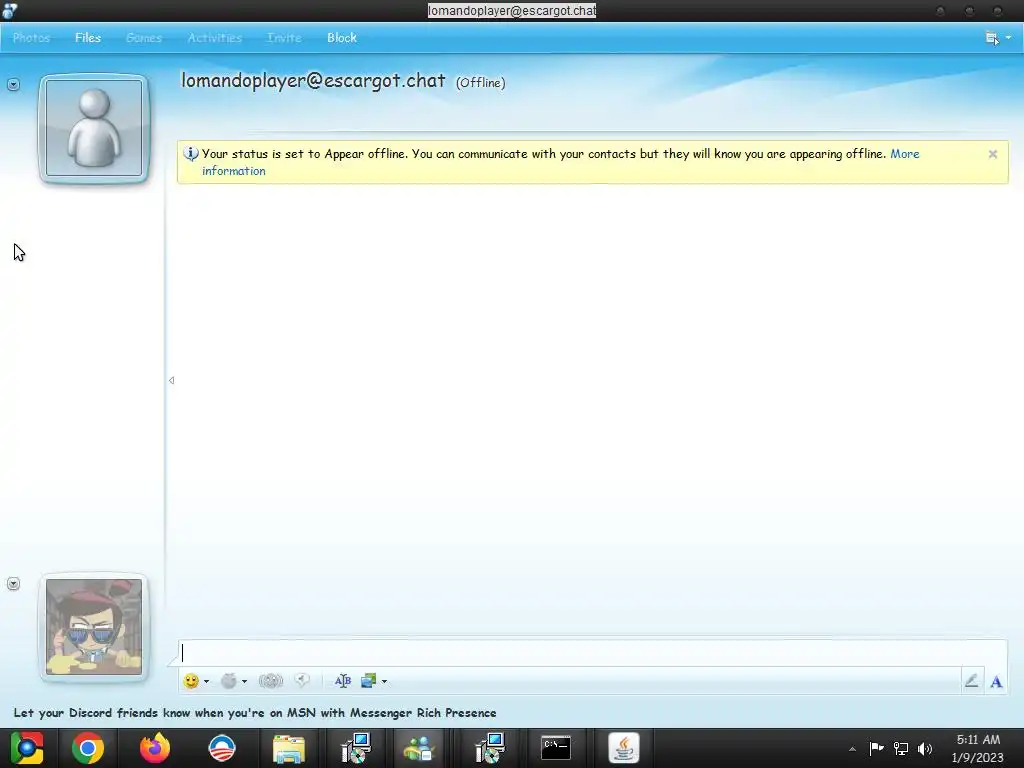
Task: Launch Firefox from the taskbar
Action: point(155,748)
